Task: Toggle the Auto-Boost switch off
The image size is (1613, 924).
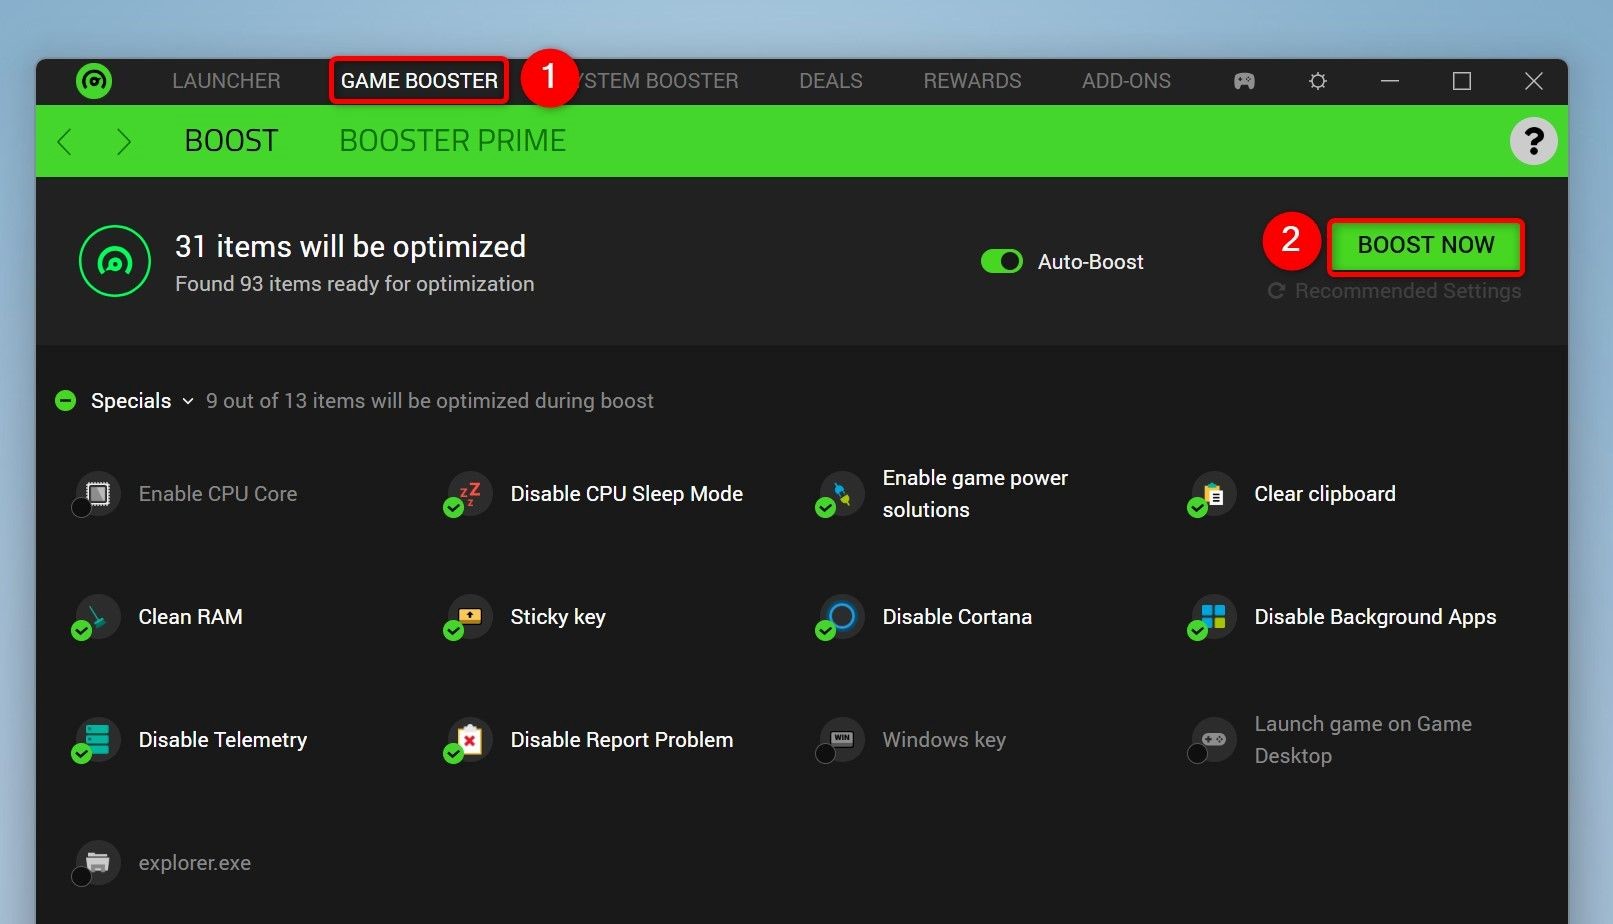Action: pos(1001,262)
